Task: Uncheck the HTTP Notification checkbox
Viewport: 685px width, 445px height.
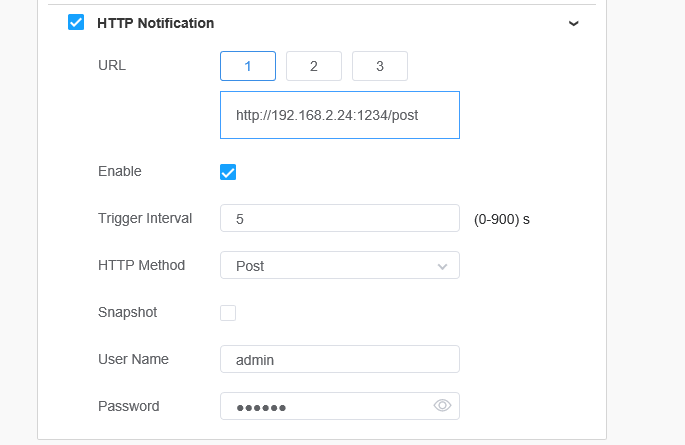Action: pyautogui.click(x=76, y=22)
